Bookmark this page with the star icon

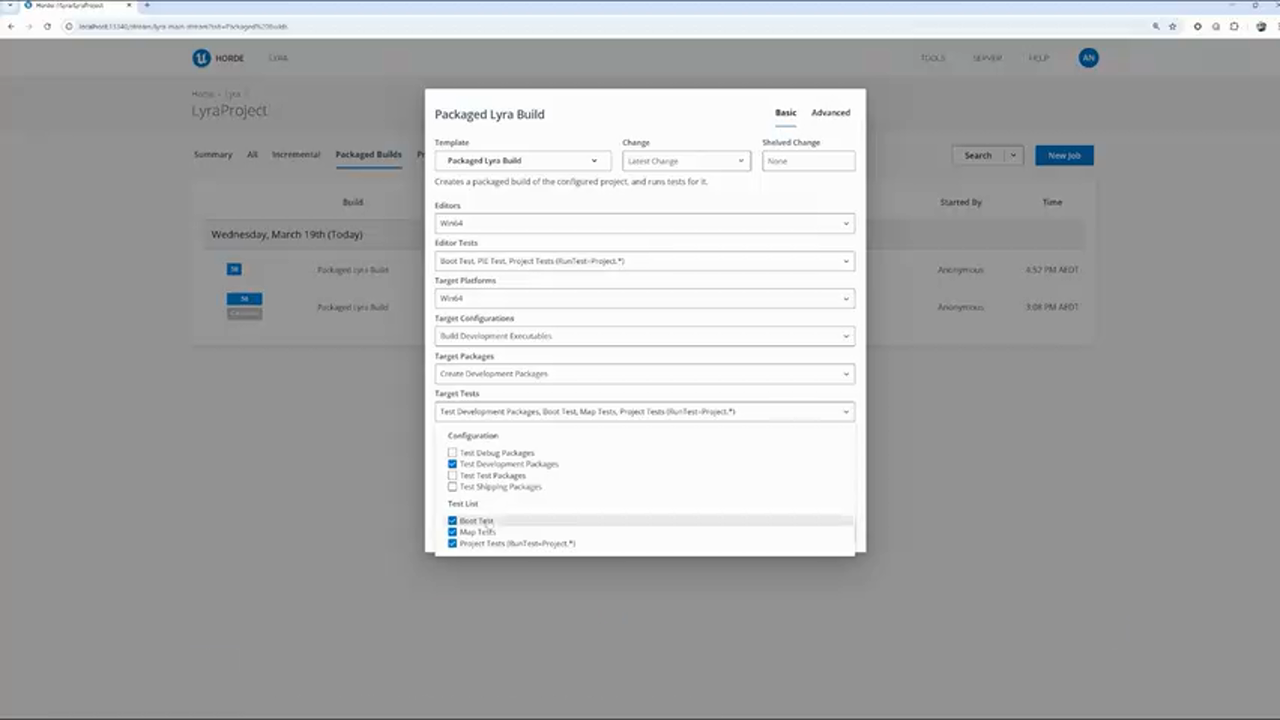[1173, 26]
